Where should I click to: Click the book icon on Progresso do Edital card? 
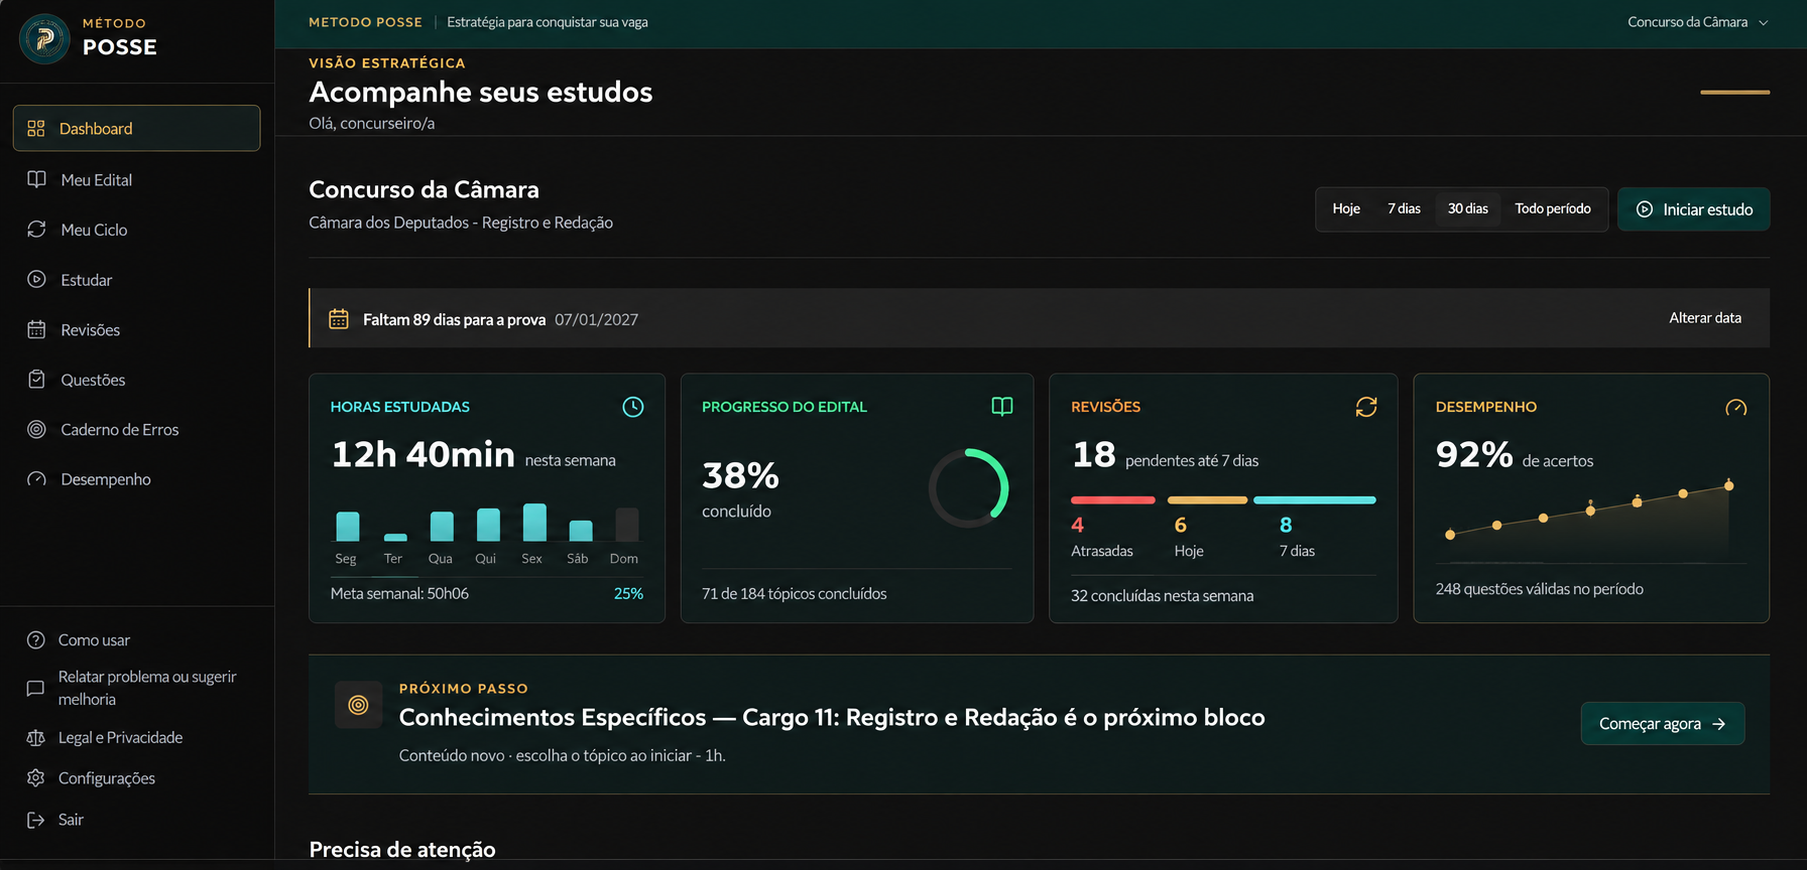point(1002,406)
